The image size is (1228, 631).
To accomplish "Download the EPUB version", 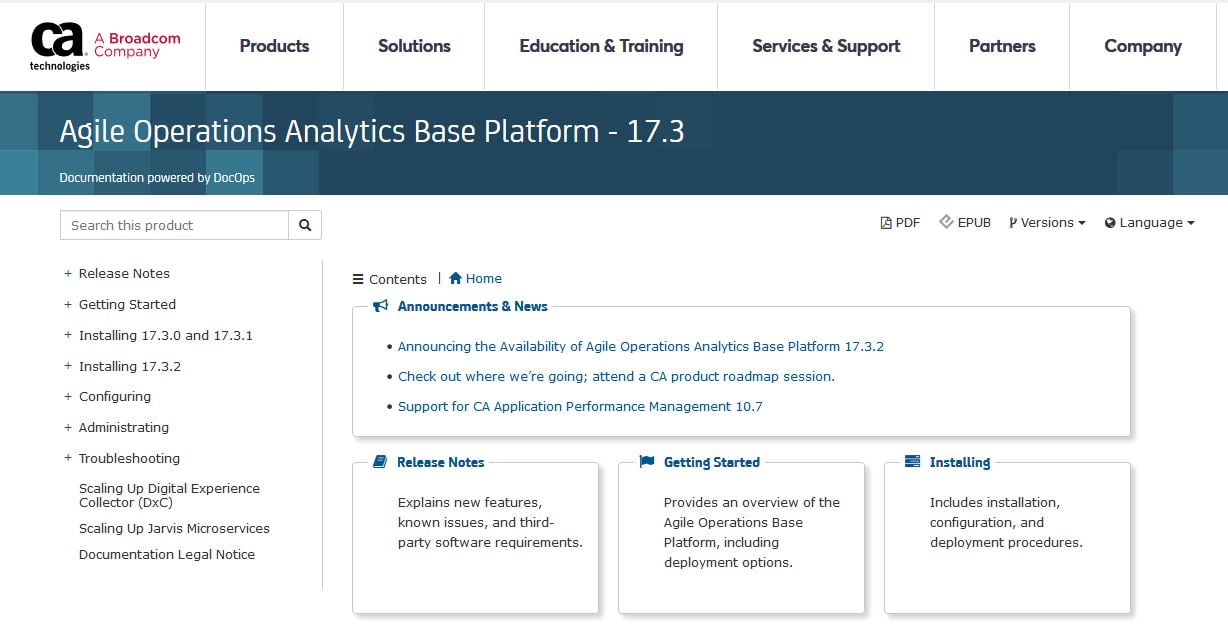I will coord(965,223).
